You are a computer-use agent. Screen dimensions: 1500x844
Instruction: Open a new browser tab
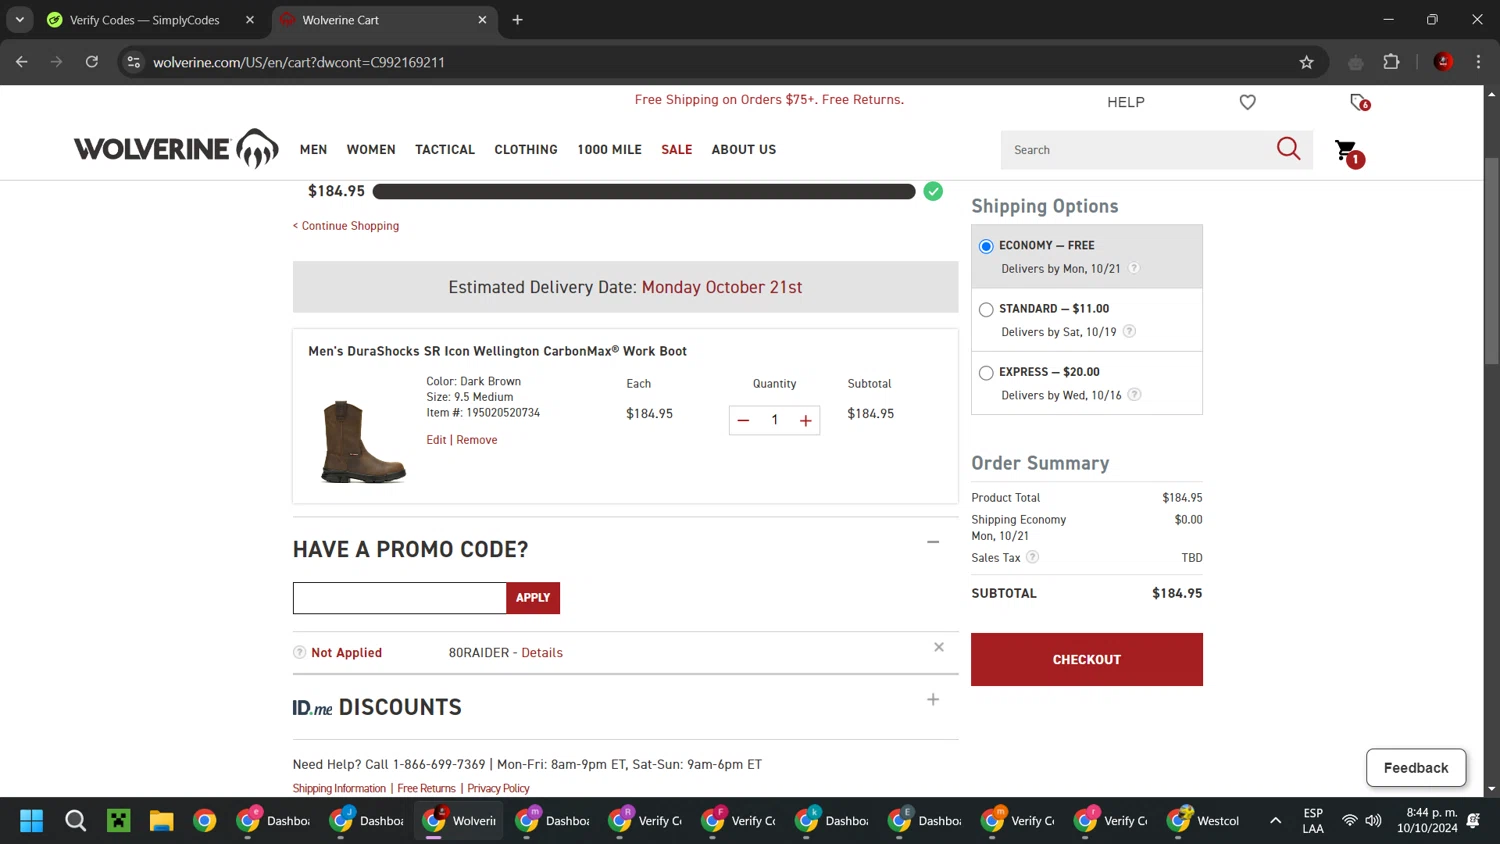pos(517,20)
